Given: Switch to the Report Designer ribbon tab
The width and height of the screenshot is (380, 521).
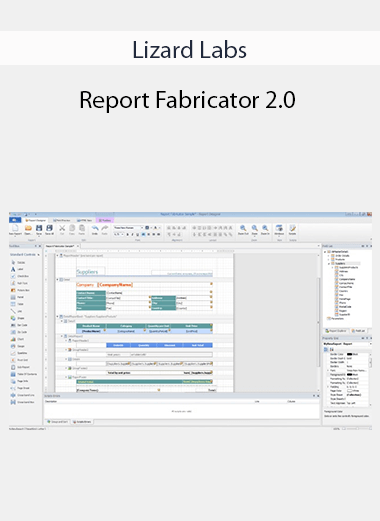Looking at the screenshot, I should pos(35,220).
